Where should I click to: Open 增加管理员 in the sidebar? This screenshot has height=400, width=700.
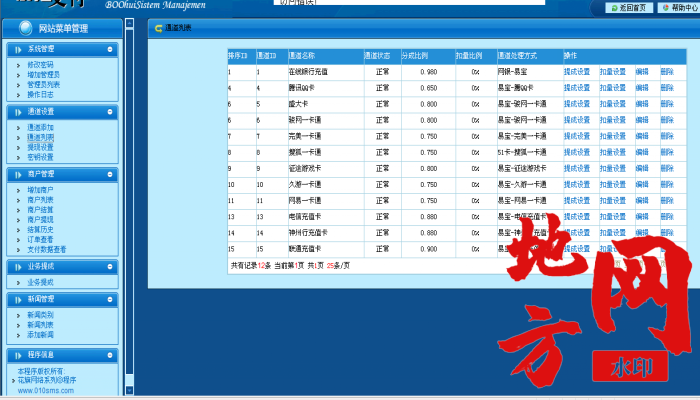point(43,75)
